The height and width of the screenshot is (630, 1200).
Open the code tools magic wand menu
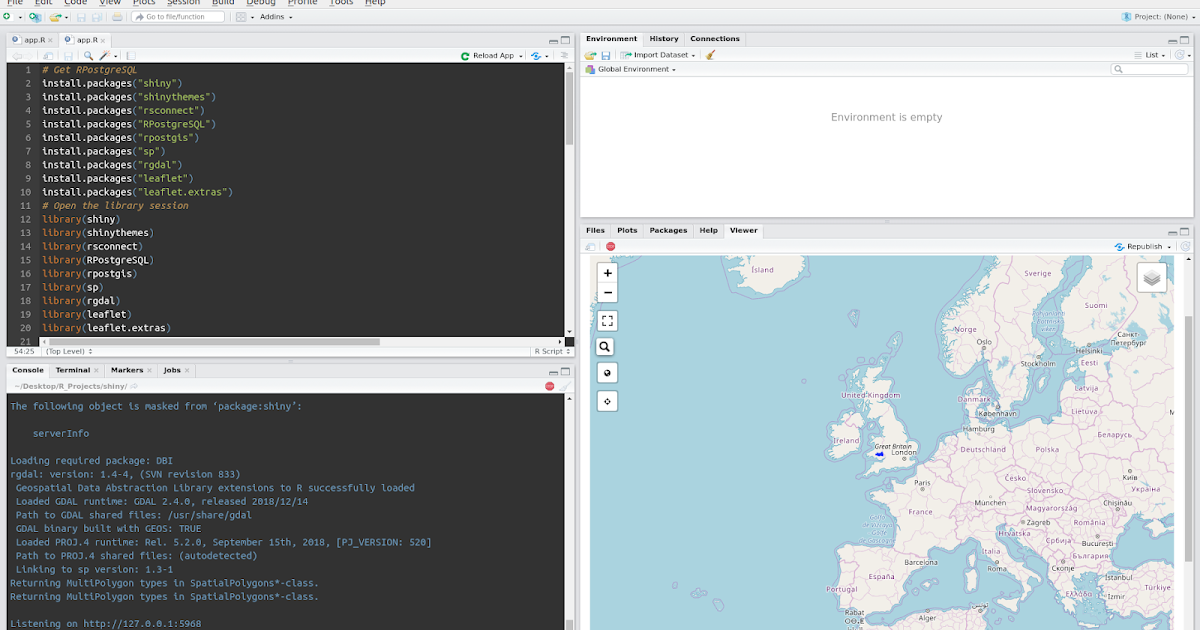pos(105,57)
